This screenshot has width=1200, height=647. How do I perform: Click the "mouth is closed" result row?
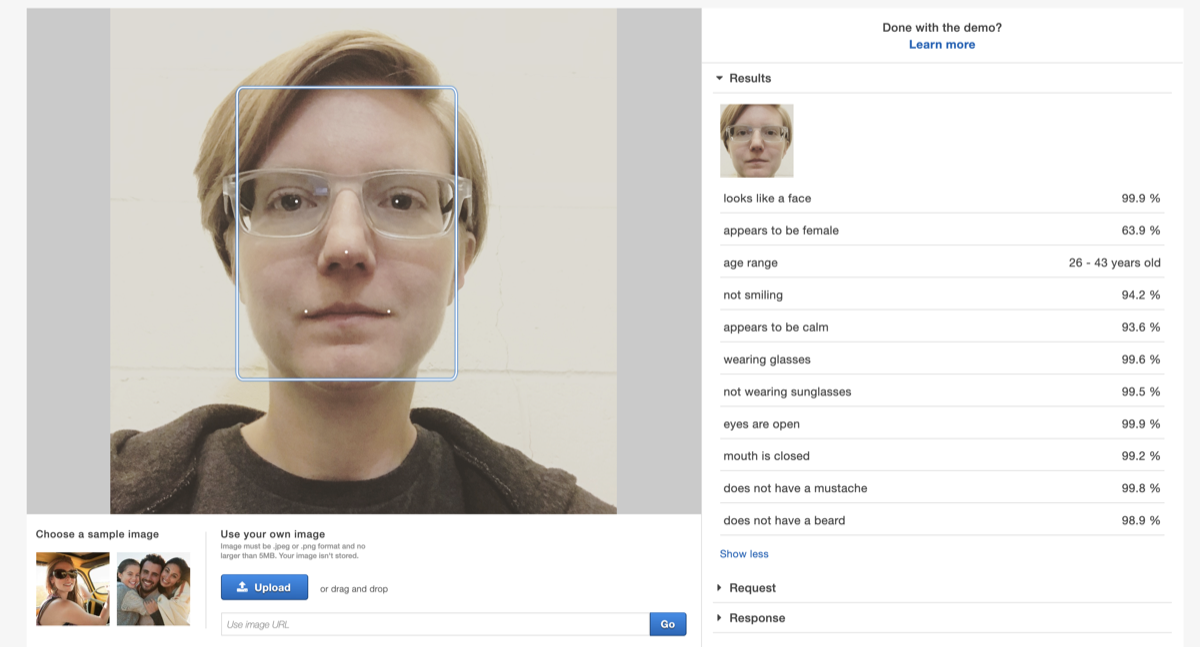tap(940, 456)
